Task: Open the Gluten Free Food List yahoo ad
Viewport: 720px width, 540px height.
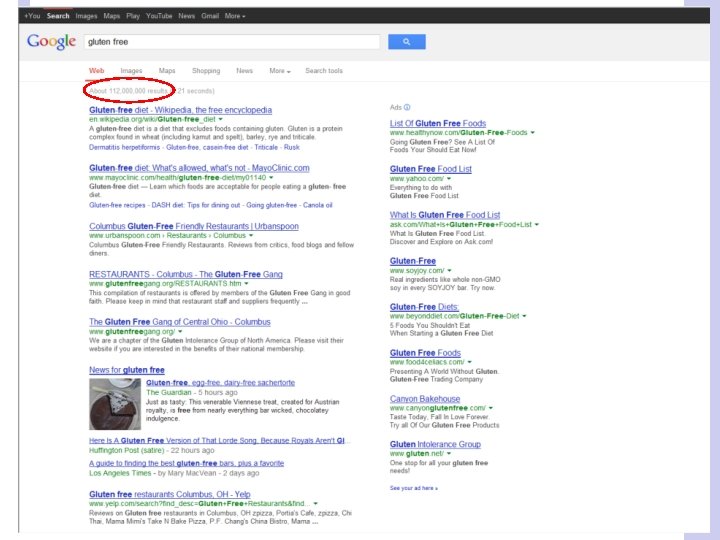Action: point(431,169)
